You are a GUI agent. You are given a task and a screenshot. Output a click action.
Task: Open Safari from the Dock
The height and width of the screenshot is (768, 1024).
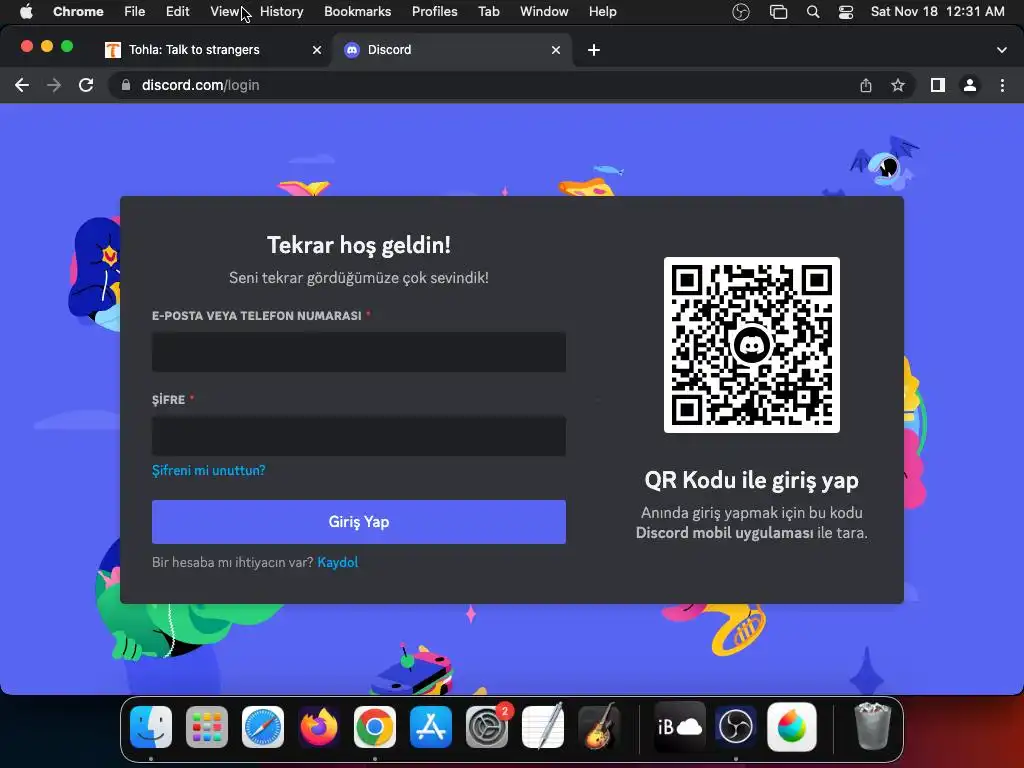coord(263,727)
